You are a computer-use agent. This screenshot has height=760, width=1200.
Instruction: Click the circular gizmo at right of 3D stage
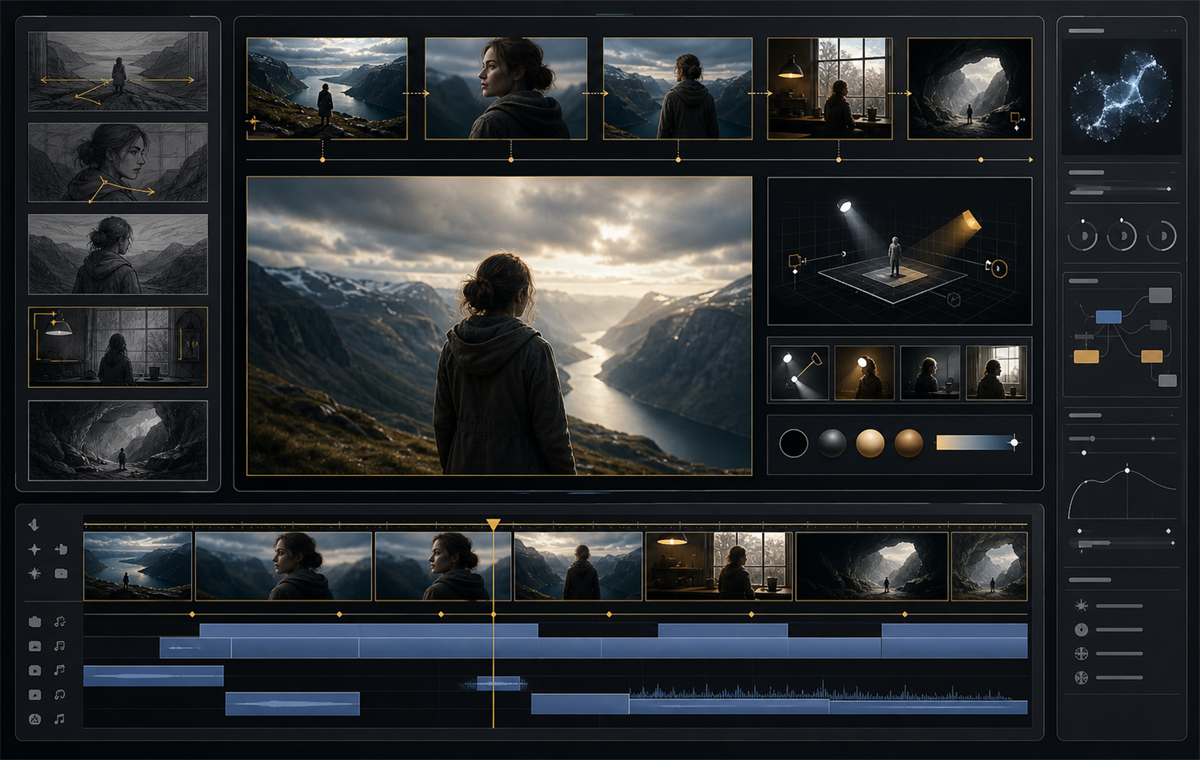tap(997, 268)
